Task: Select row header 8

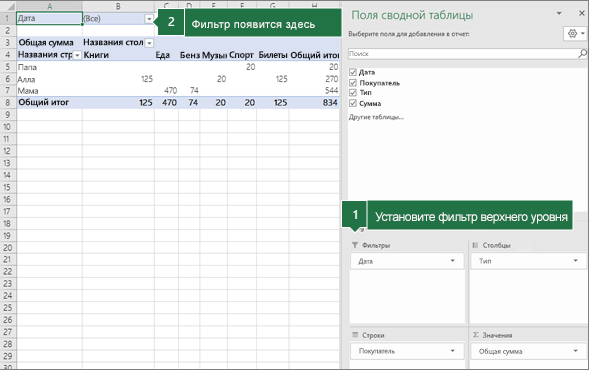Action: click(x=8, y=103)
